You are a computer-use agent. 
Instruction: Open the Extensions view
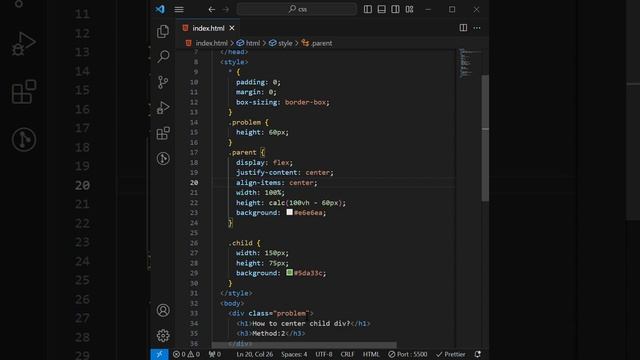click(x=163, y=133)
